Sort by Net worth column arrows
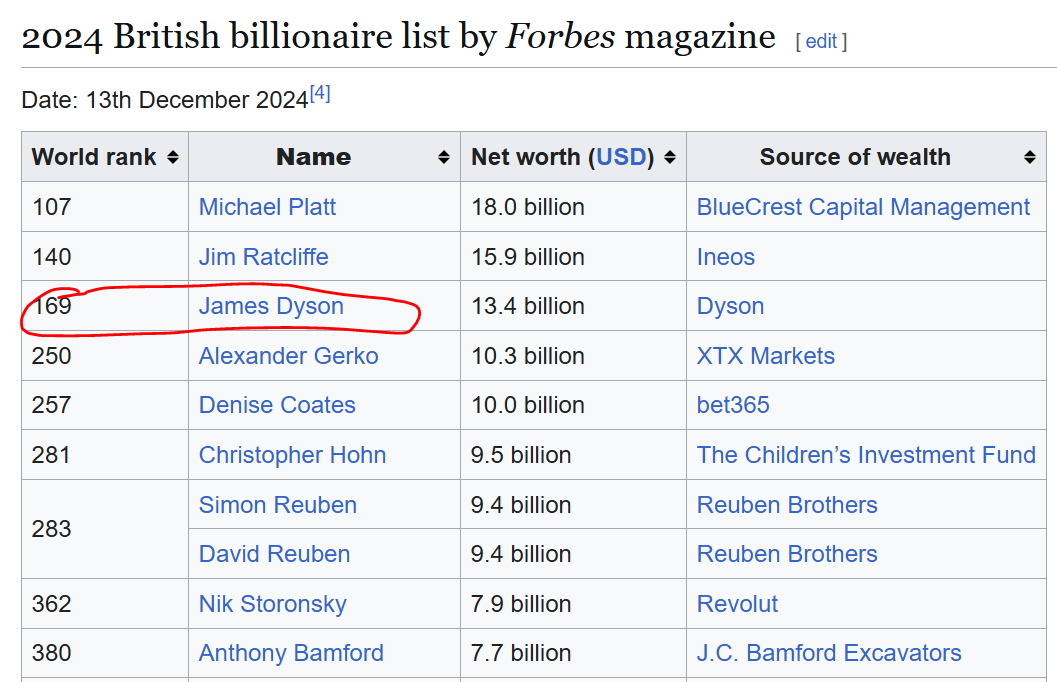The width and height of the screenshot is (1057, 682). (x=670, y=158)
